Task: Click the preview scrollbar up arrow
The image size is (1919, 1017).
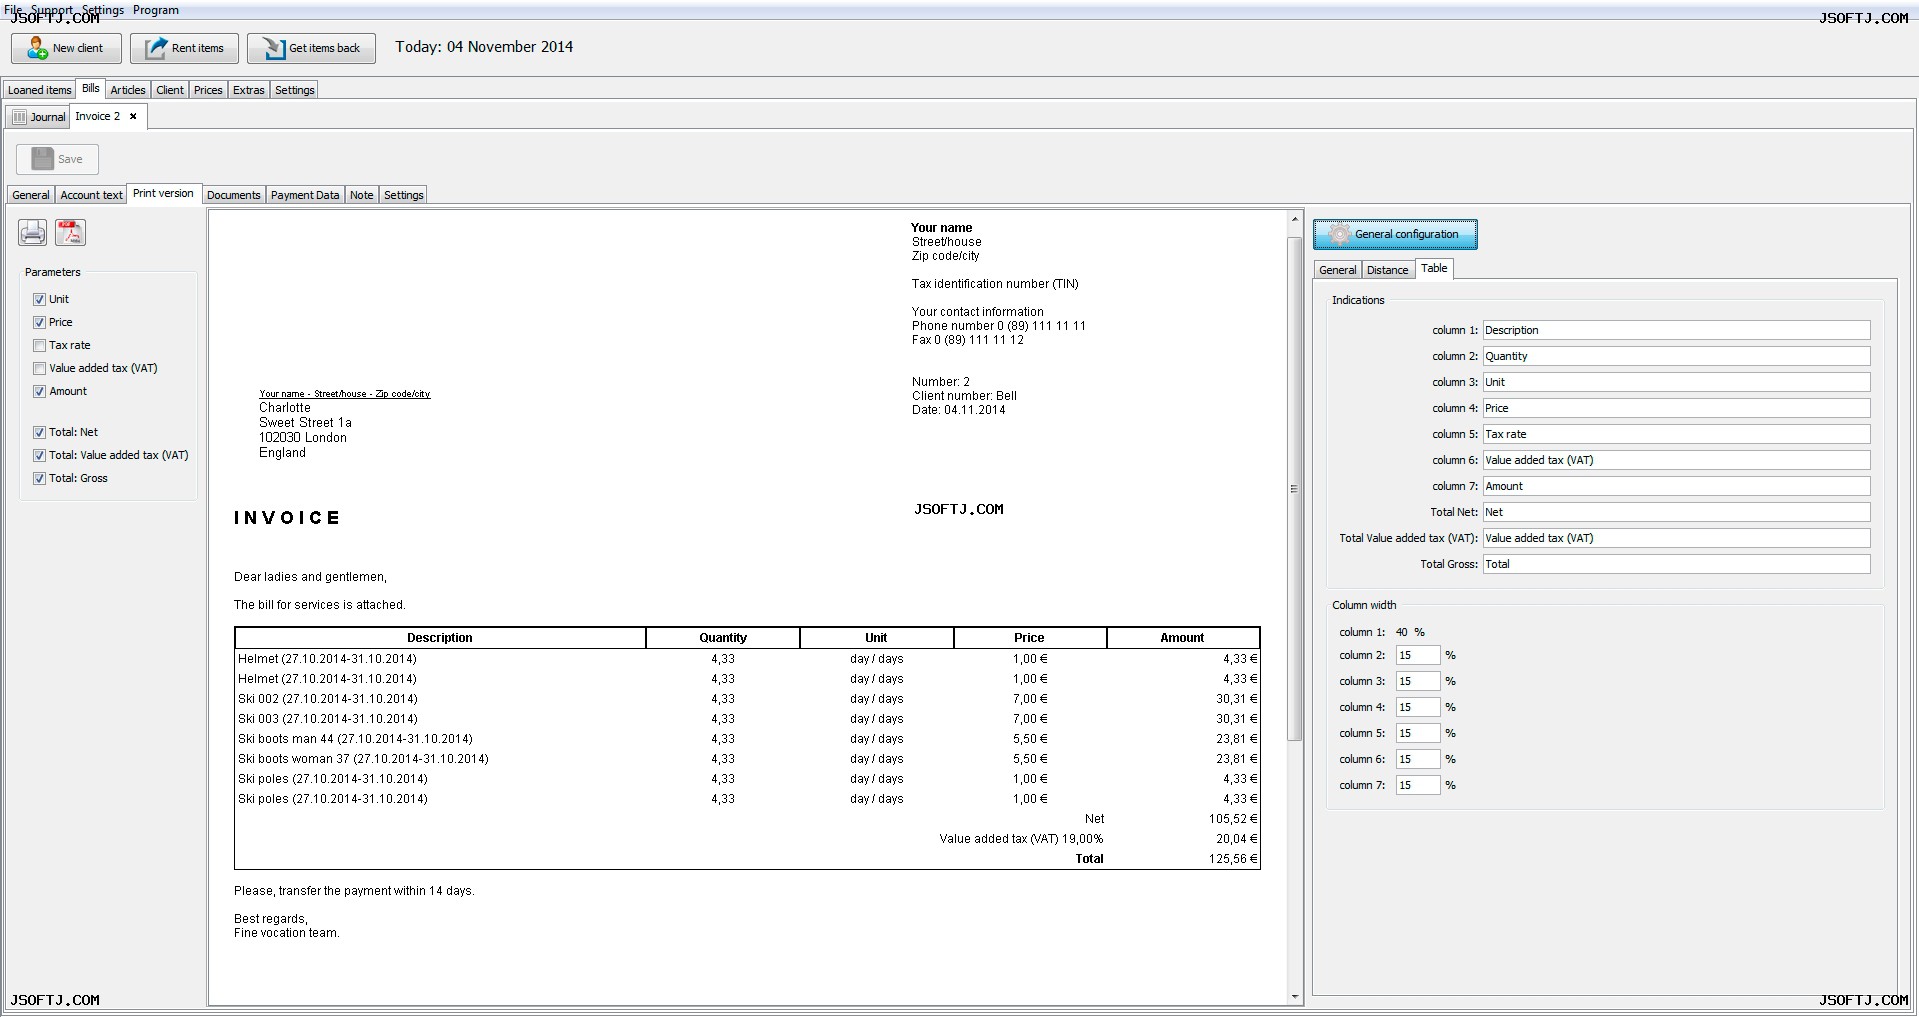Action: (1295, 219)
